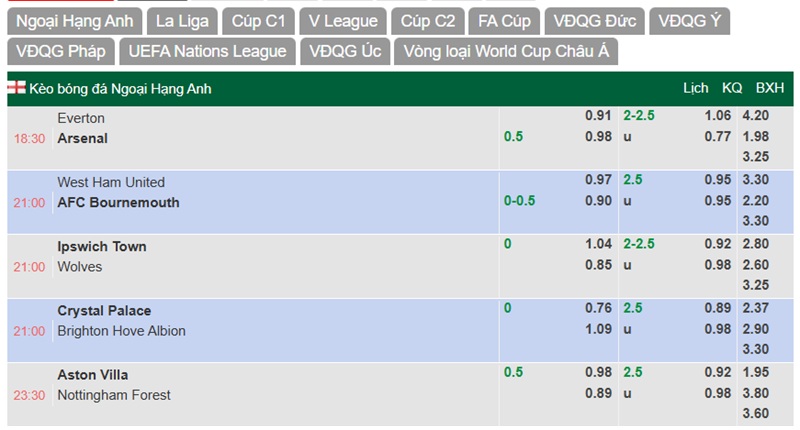Click the 0.89 handicap odds for Nottingham Forest
The height and width of the screenshot is (430, 800).
coord(598,393)
